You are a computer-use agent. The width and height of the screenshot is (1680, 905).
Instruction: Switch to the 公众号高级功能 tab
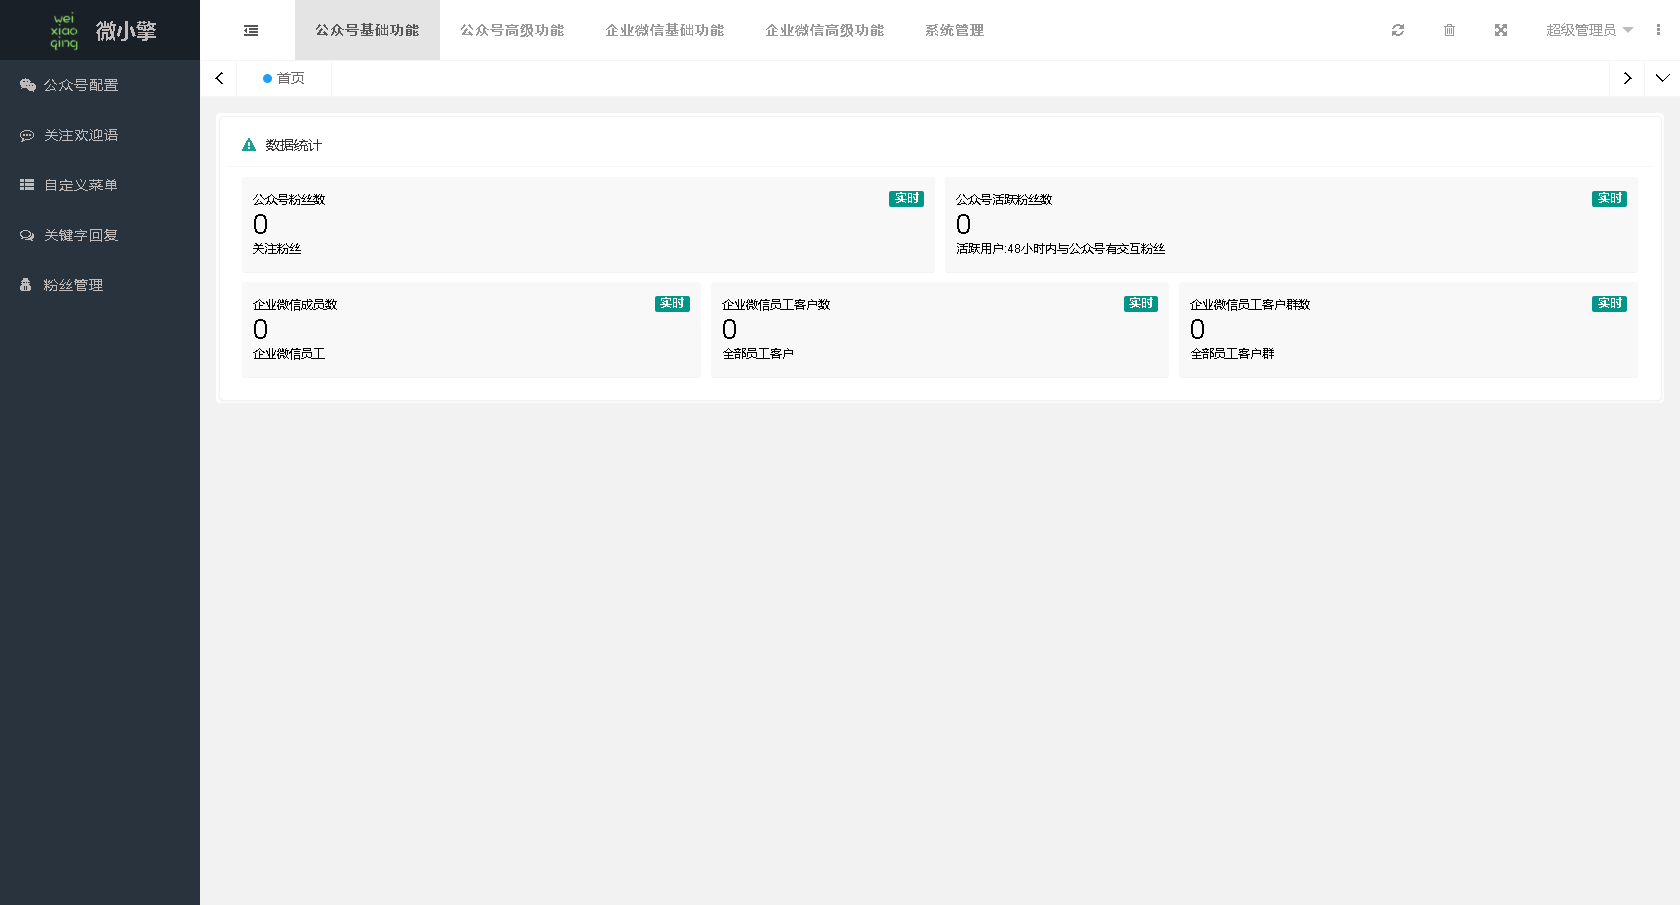(x=512, y=30)
